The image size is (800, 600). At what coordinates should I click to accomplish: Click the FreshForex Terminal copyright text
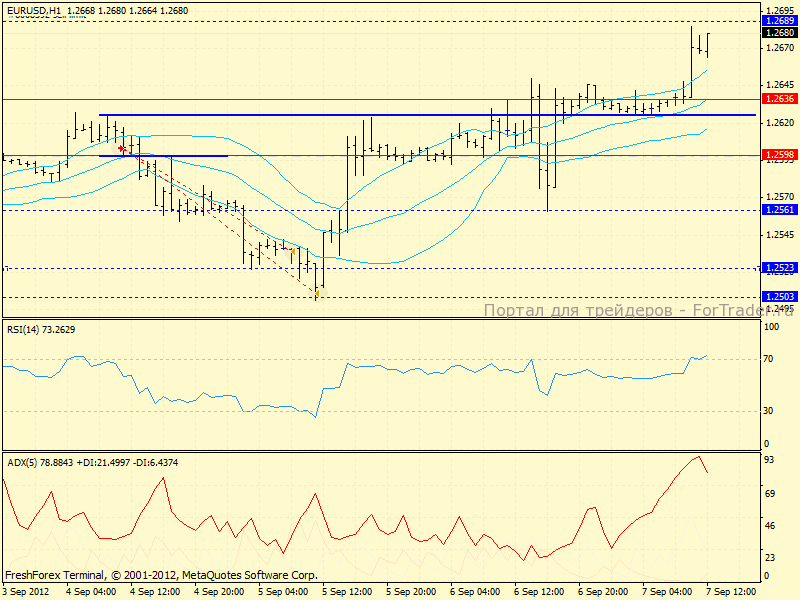pyautogui.click(x=160, y=576)
